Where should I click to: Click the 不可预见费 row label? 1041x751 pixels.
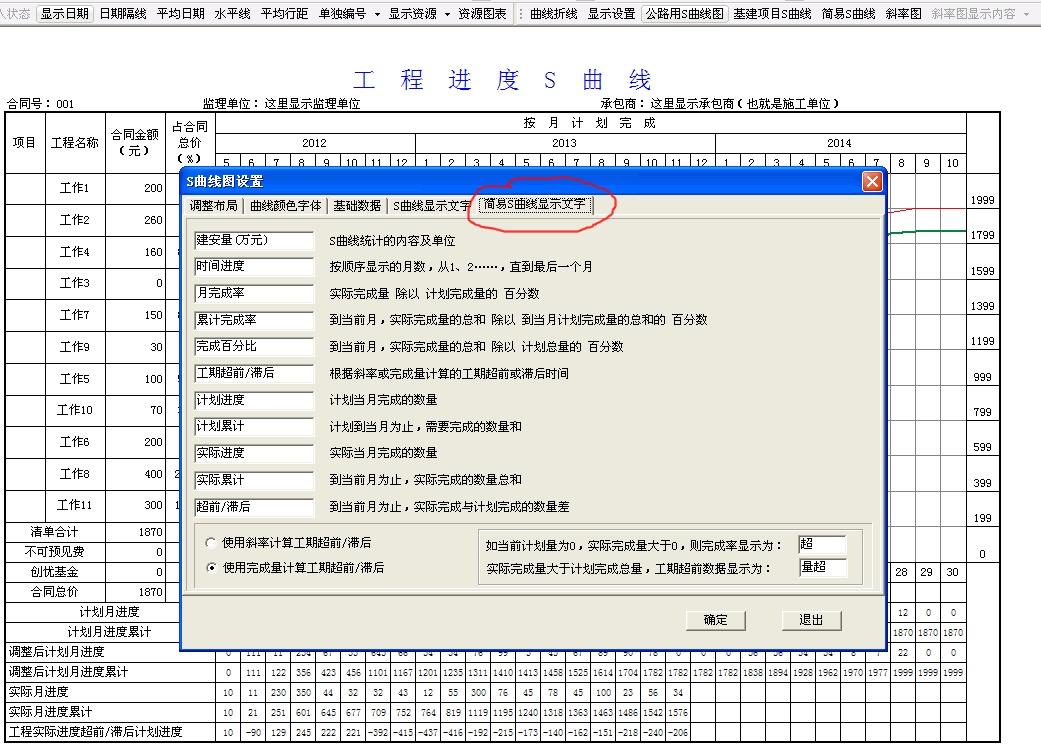point(54,552)
